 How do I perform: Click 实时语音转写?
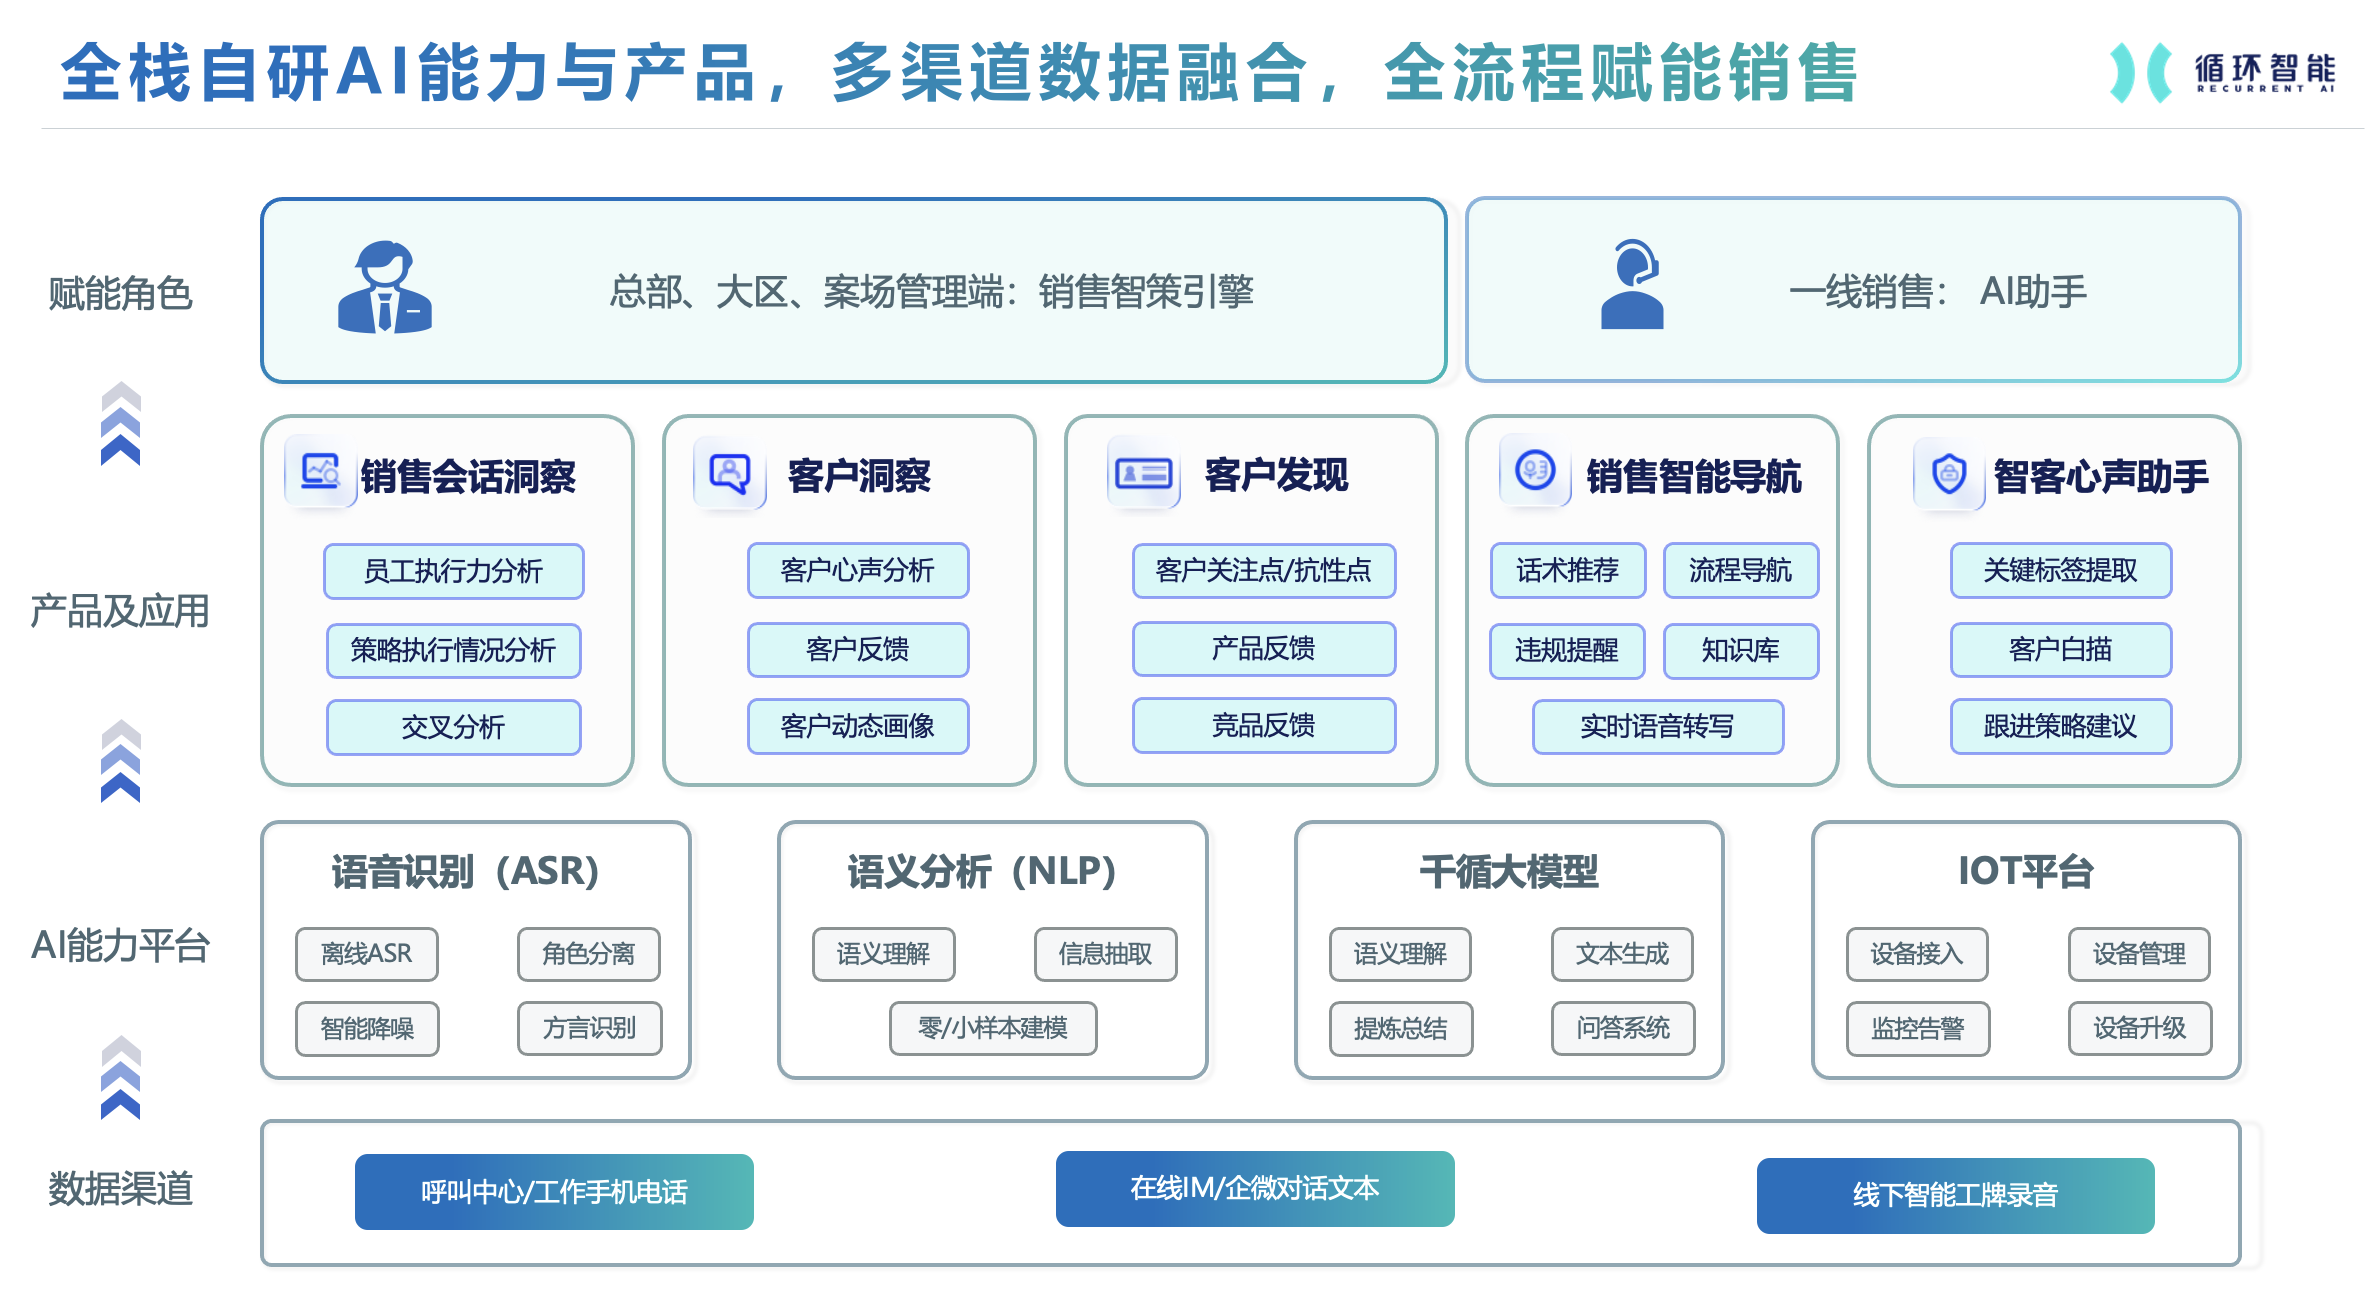pos(1658,727)
